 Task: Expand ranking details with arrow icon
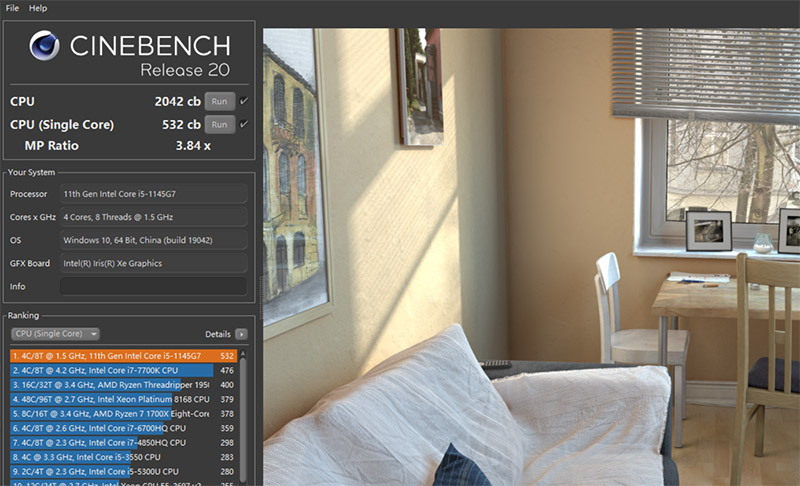[241, 335]
